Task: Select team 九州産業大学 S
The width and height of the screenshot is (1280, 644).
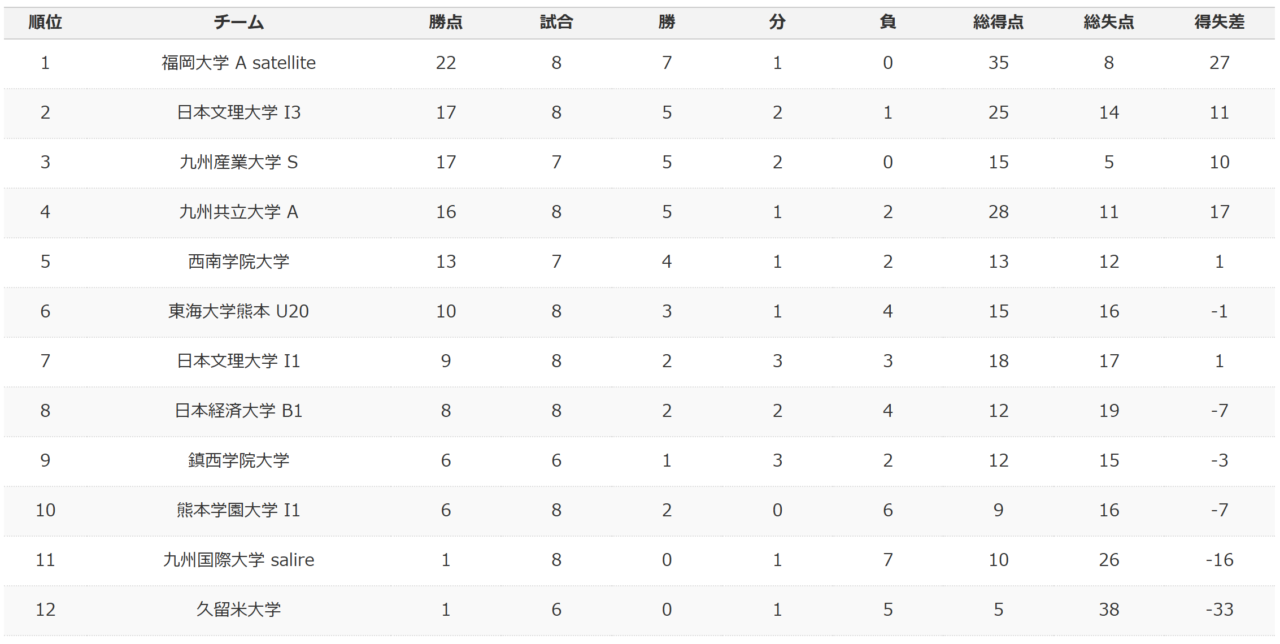Action: pyautogui.click(x=239, y=162)
